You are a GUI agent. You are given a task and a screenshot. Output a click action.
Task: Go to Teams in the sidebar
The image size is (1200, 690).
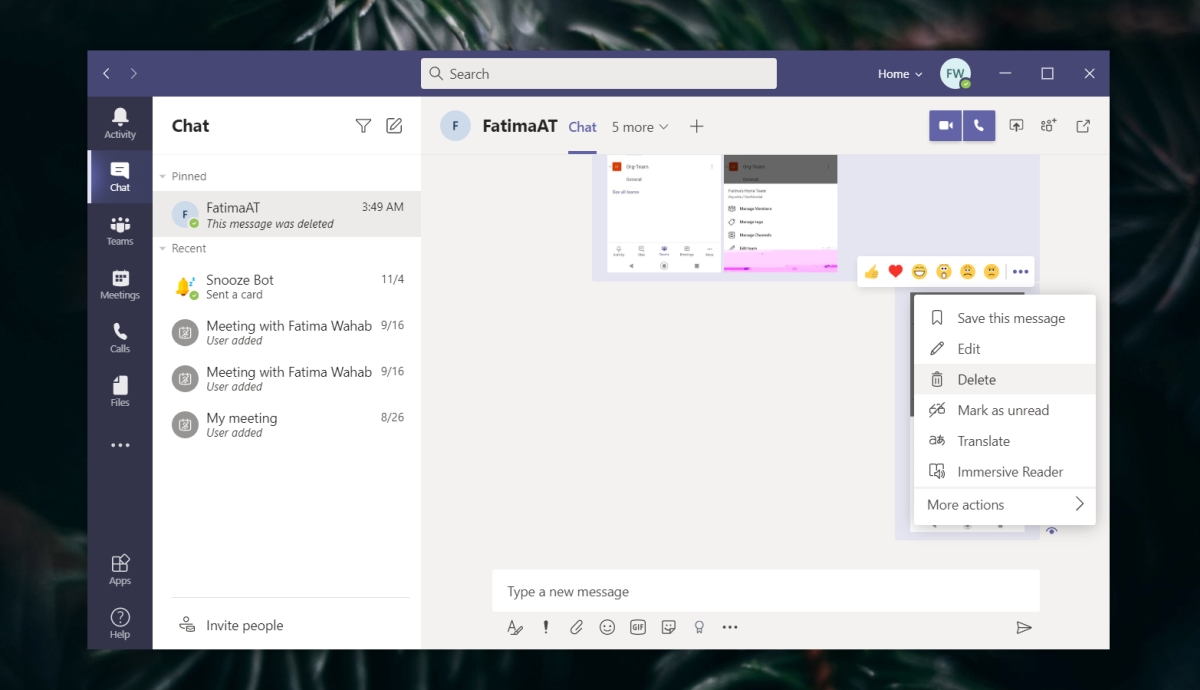coord(120,230)
